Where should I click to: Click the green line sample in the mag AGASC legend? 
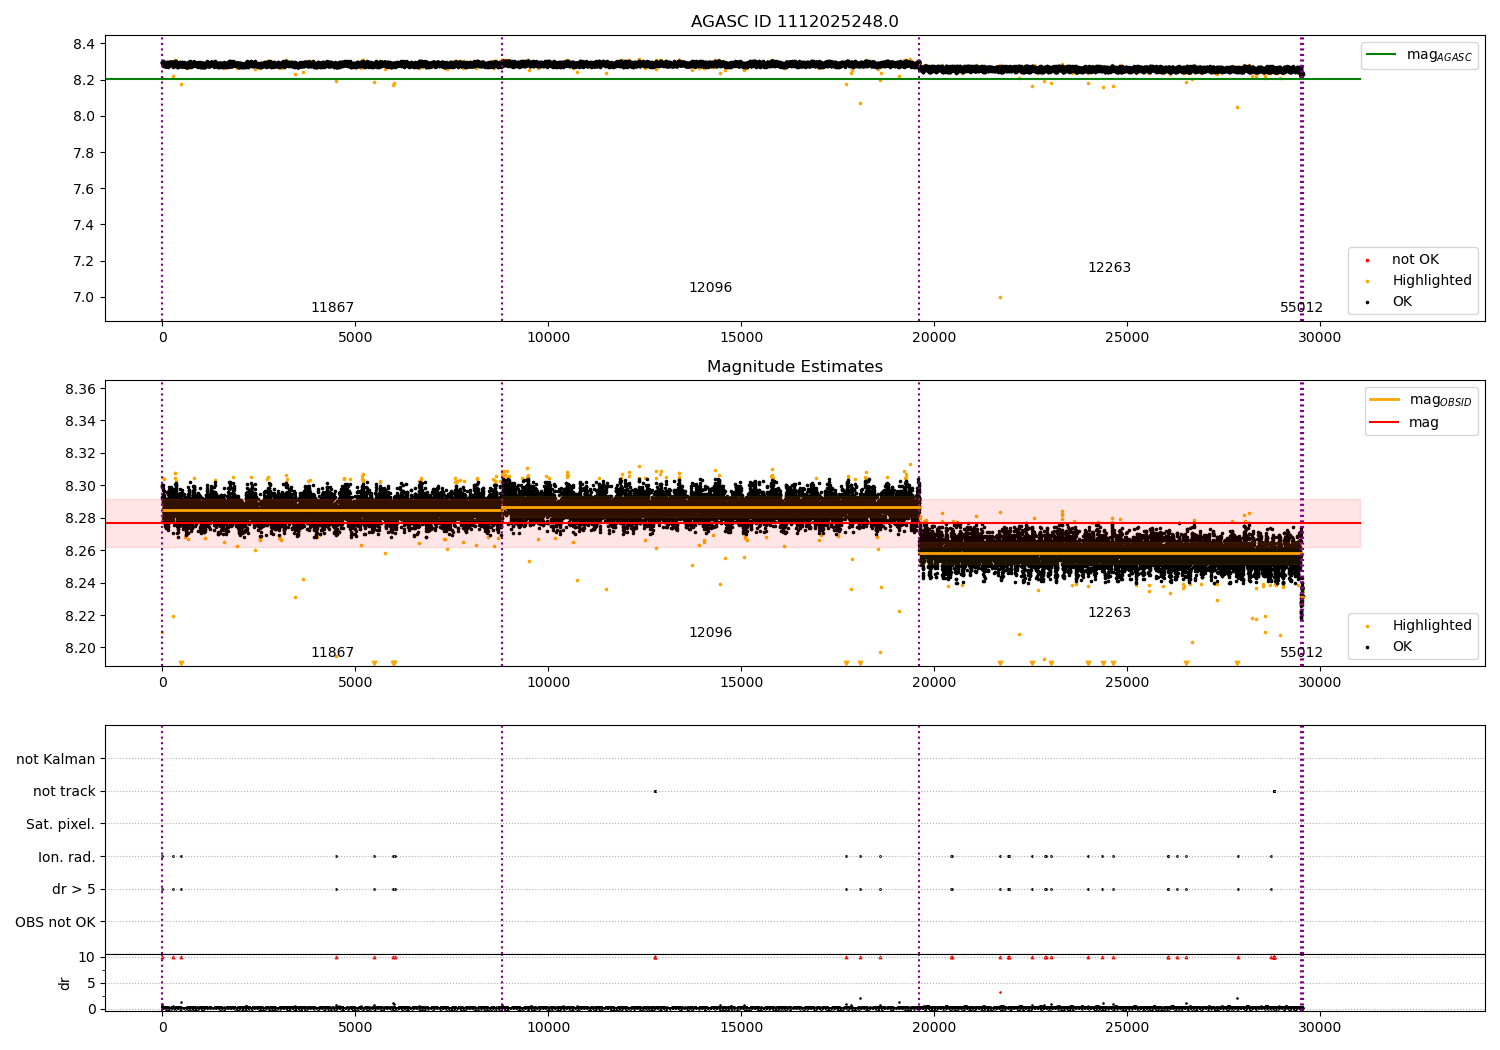(1382, 55)
